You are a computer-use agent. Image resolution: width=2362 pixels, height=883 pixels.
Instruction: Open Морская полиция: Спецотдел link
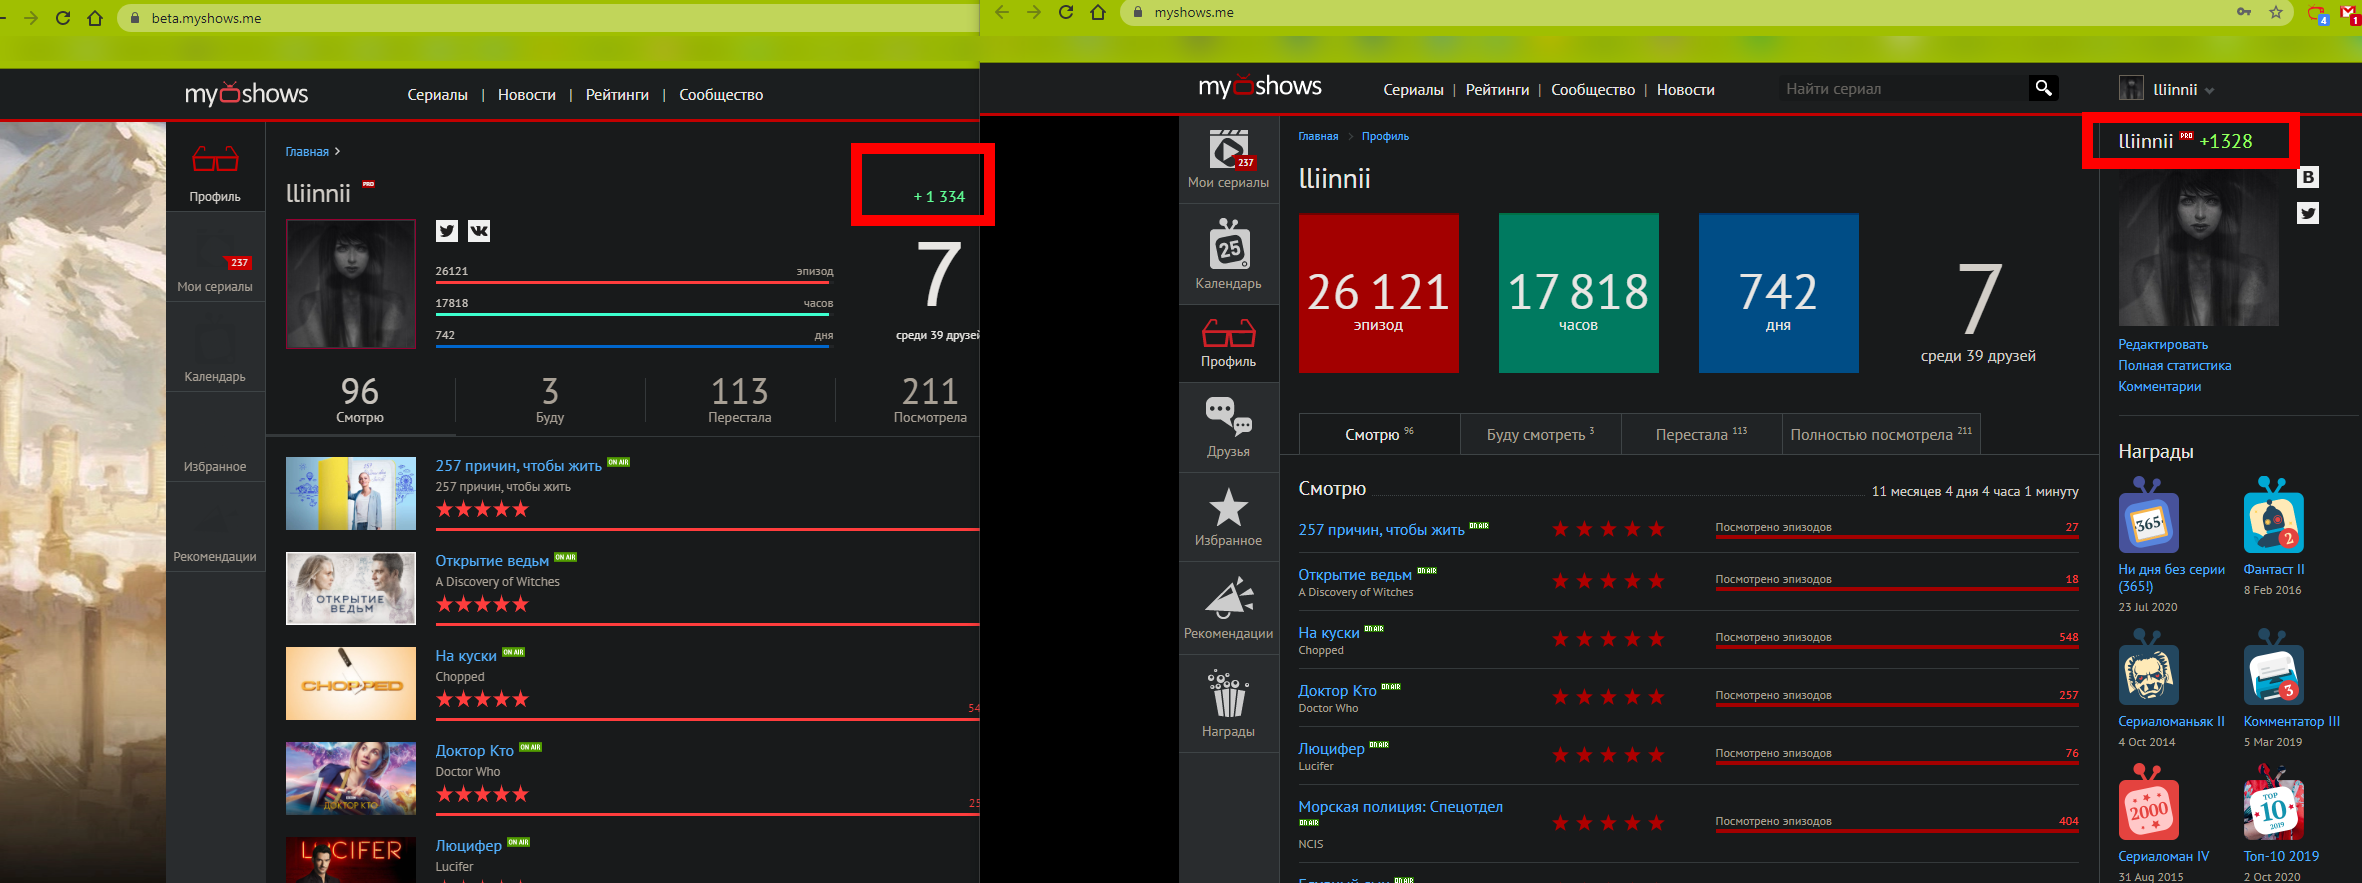point(1400,806)
